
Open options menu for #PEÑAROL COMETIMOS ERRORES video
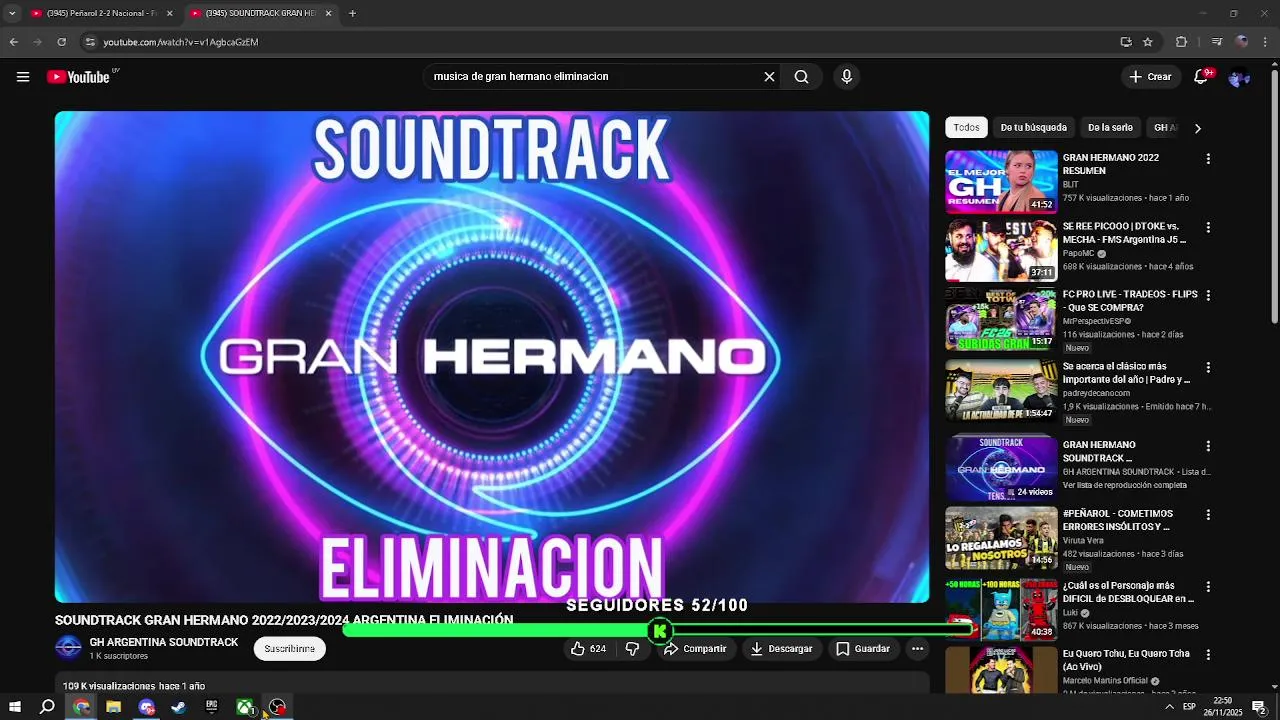click(x=1208, y=515)
